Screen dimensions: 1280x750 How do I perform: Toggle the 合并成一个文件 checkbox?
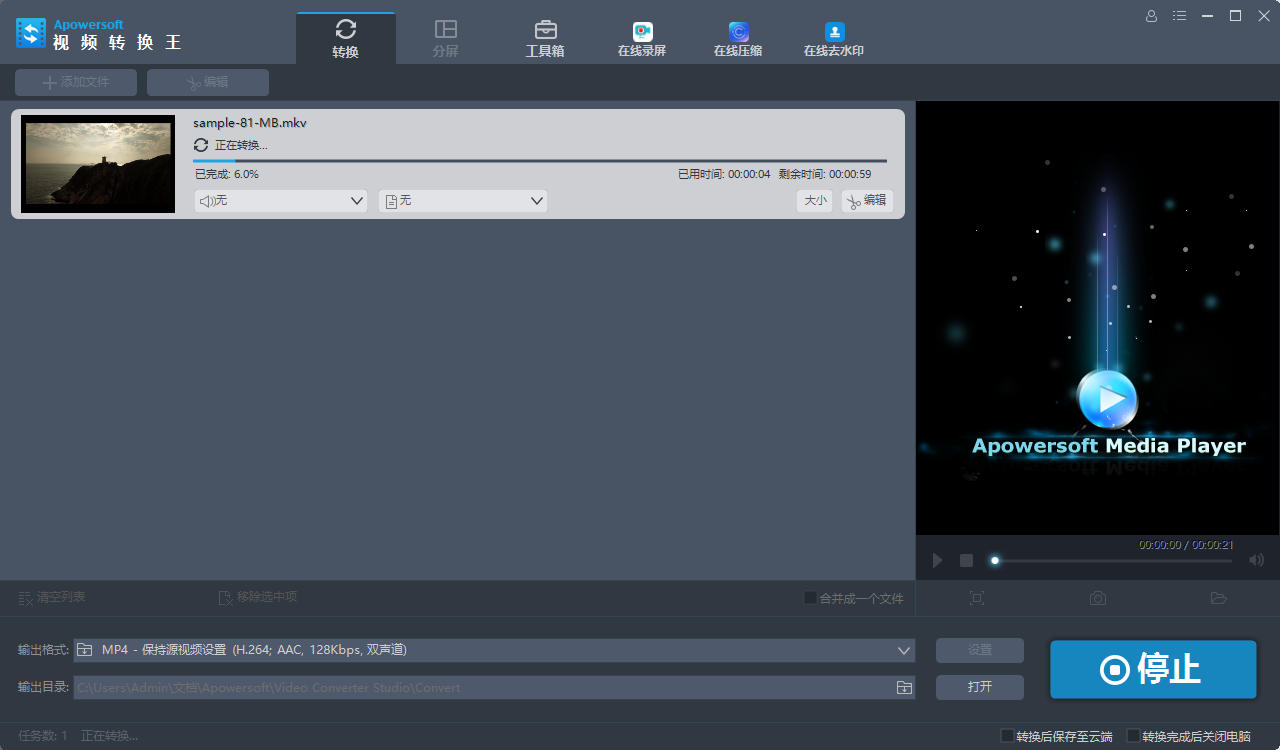pyautogui.click(x=811, y=598)
